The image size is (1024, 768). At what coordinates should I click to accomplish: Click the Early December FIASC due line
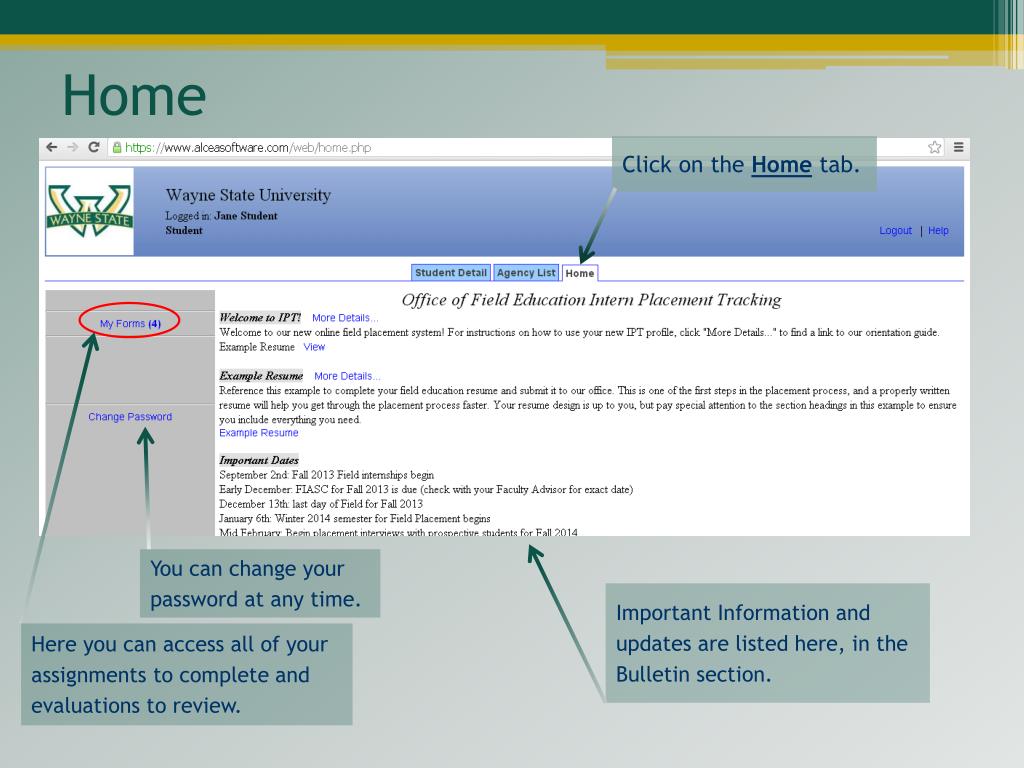tap(426, 489)
